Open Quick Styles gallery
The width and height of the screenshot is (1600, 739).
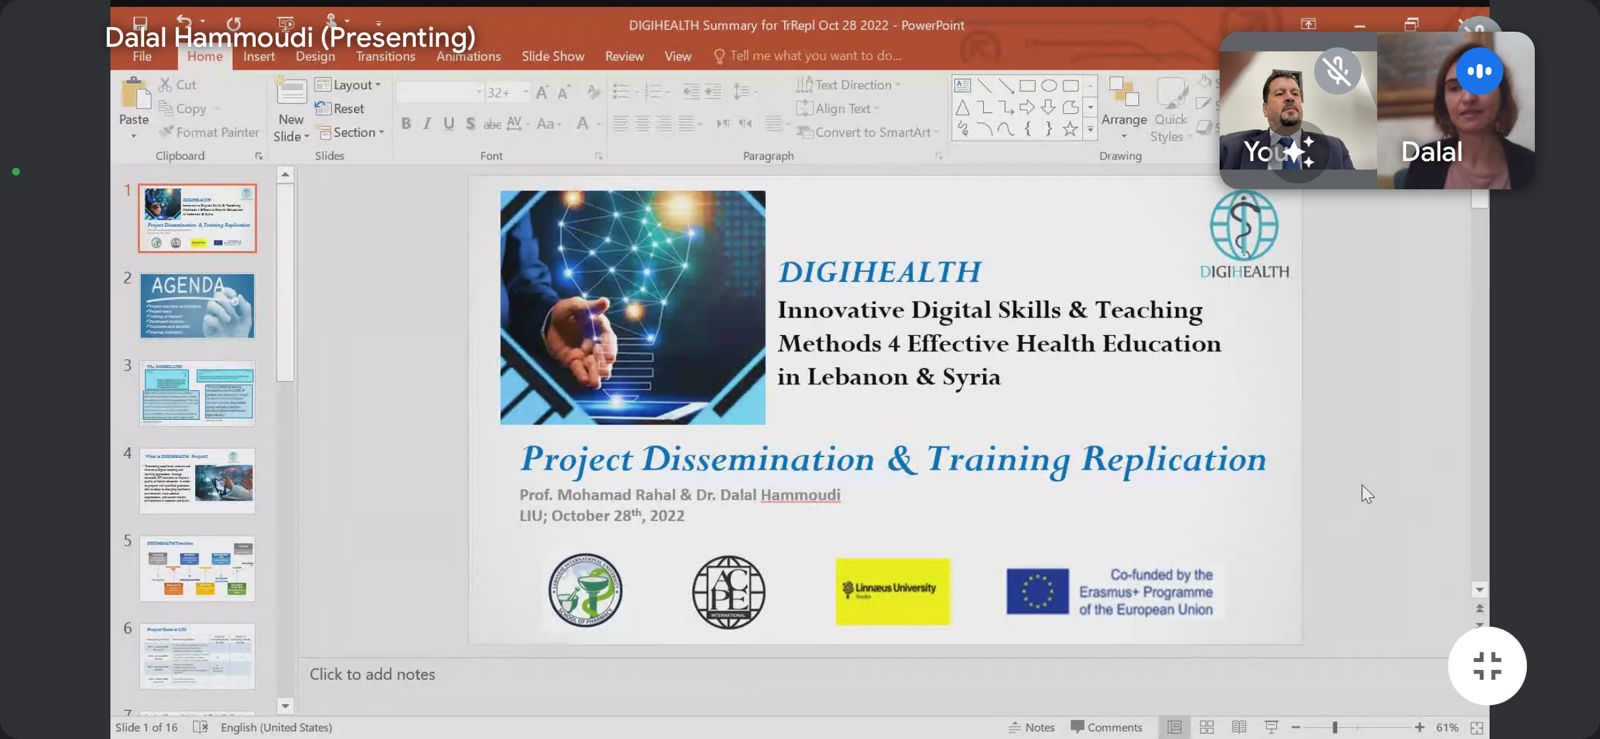tap(1170, 110)
